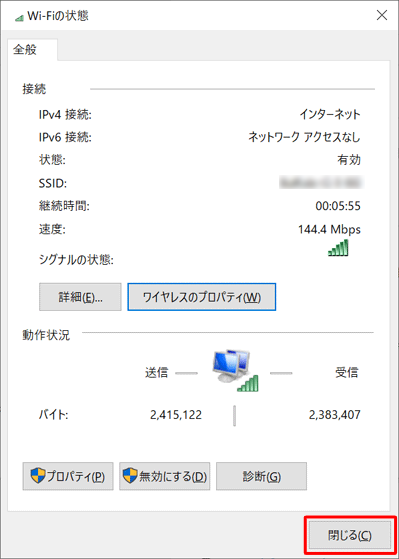
Task: Open 詳細(E)... connection details
Action: click(x=80, y=297)
